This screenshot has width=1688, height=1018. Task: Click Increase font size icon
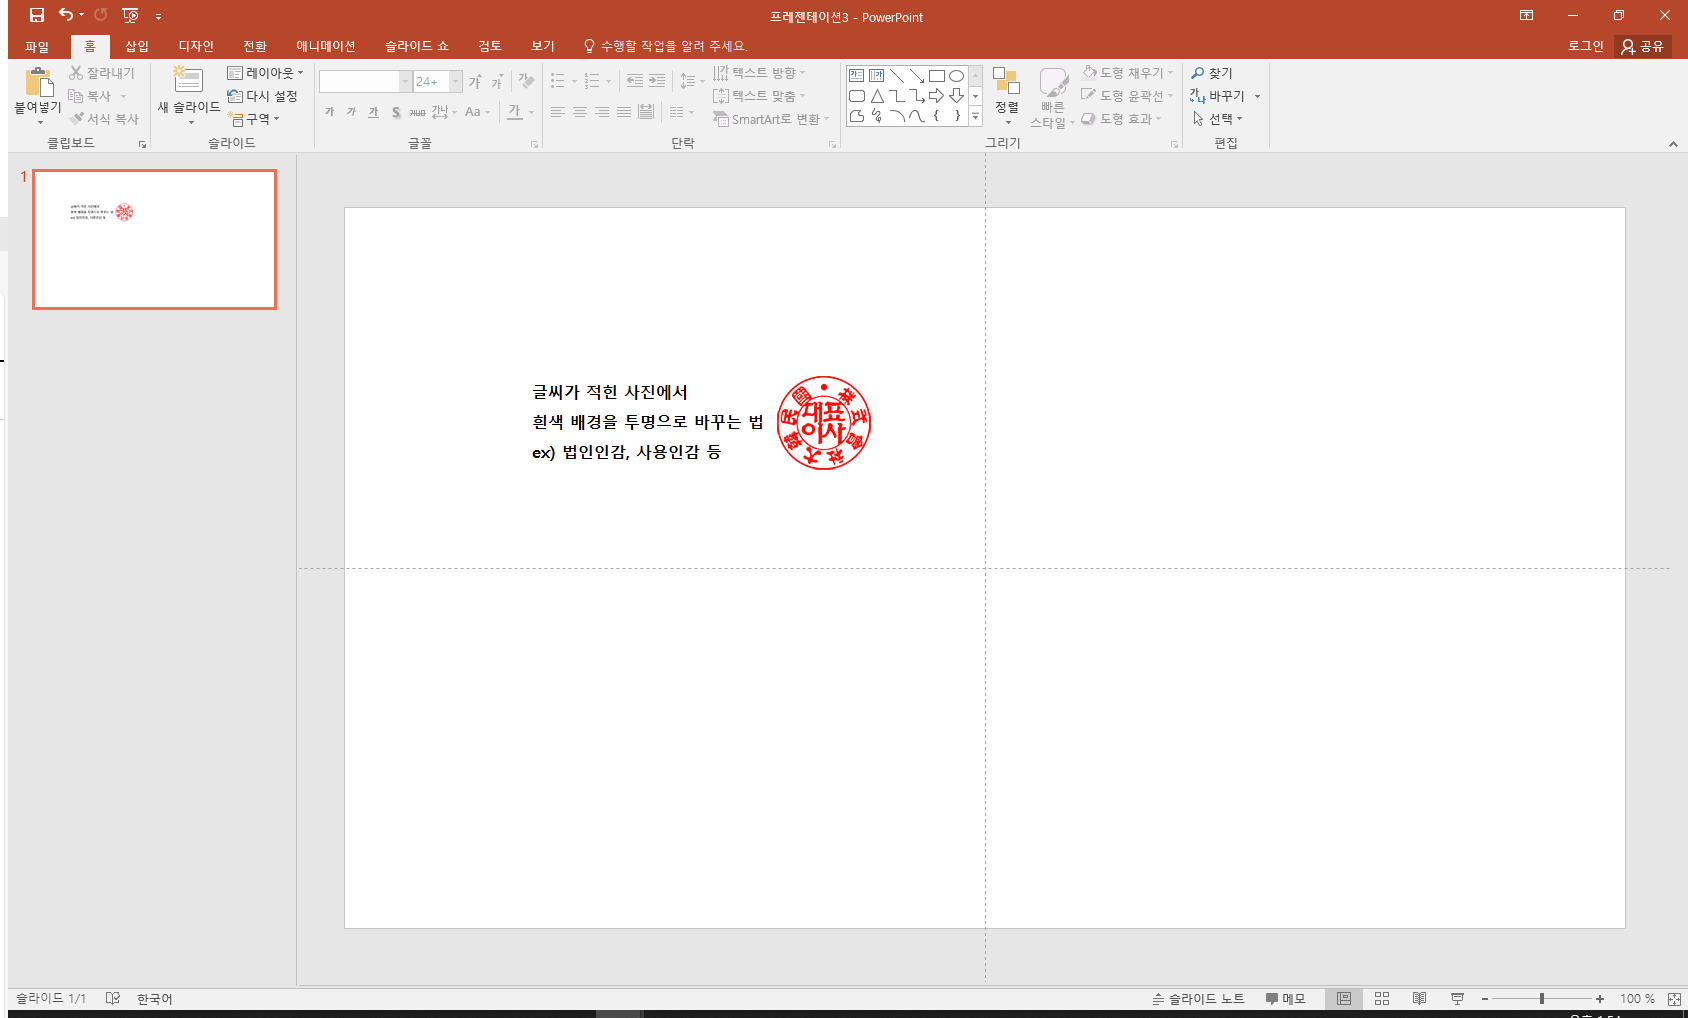(x=475, y=81)
